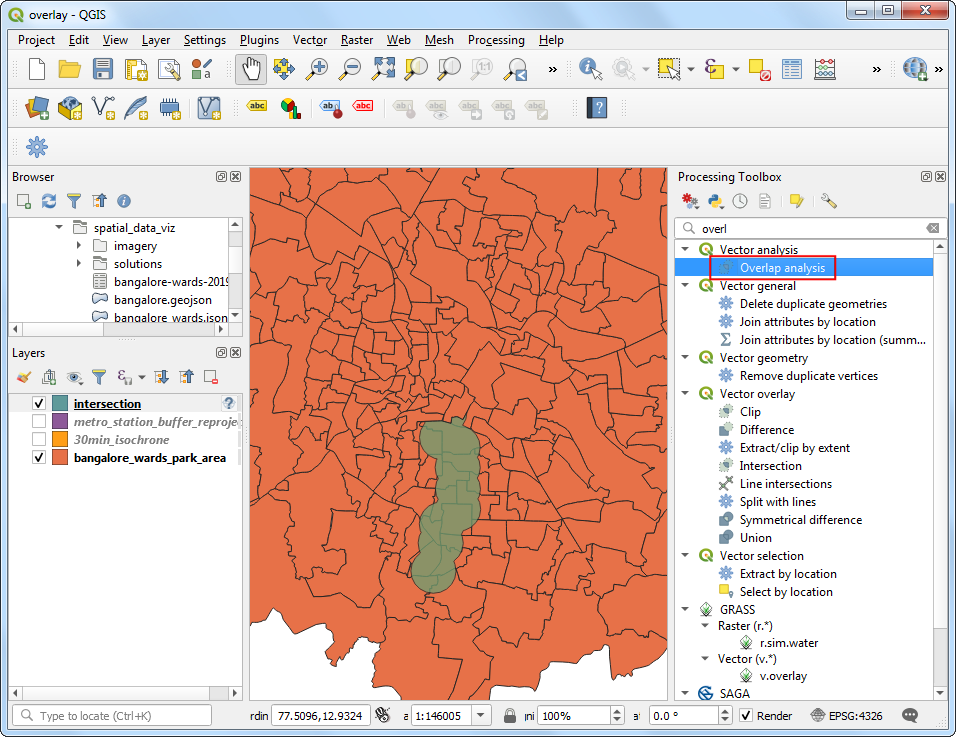Viewport: 956px width, 737px height.
Task: Select the Pan Map tool
Action: coord(250,69)
